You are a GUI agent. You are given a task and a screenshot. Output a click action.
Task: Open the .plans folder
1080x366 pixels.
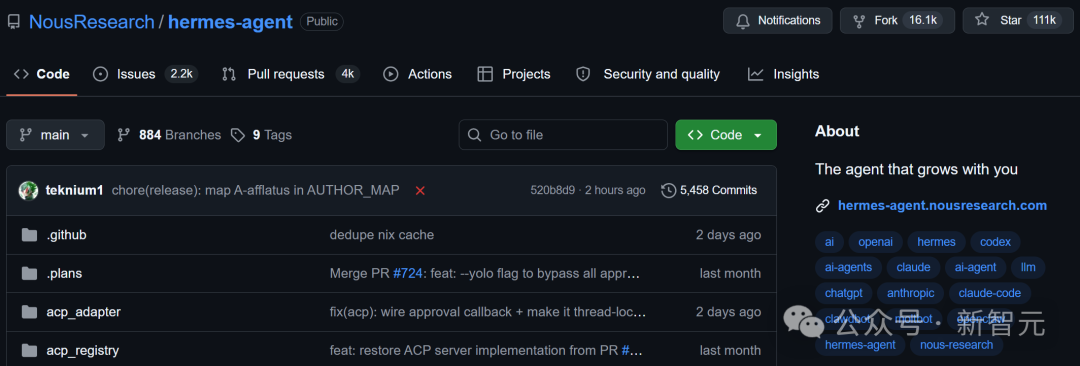64,274
